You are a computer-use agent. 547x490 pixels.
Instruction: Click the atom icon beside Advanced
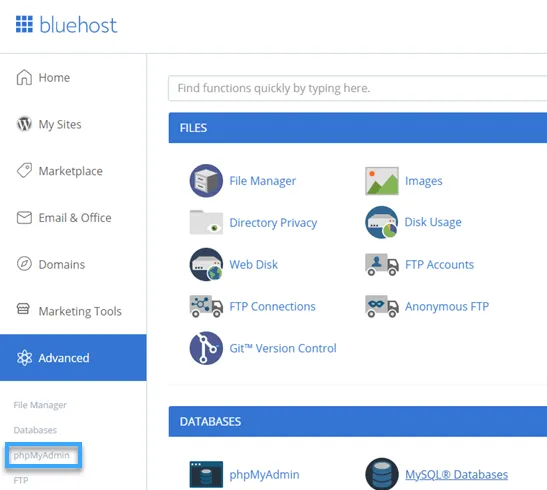pyautogui.click(x=24, y=357)
